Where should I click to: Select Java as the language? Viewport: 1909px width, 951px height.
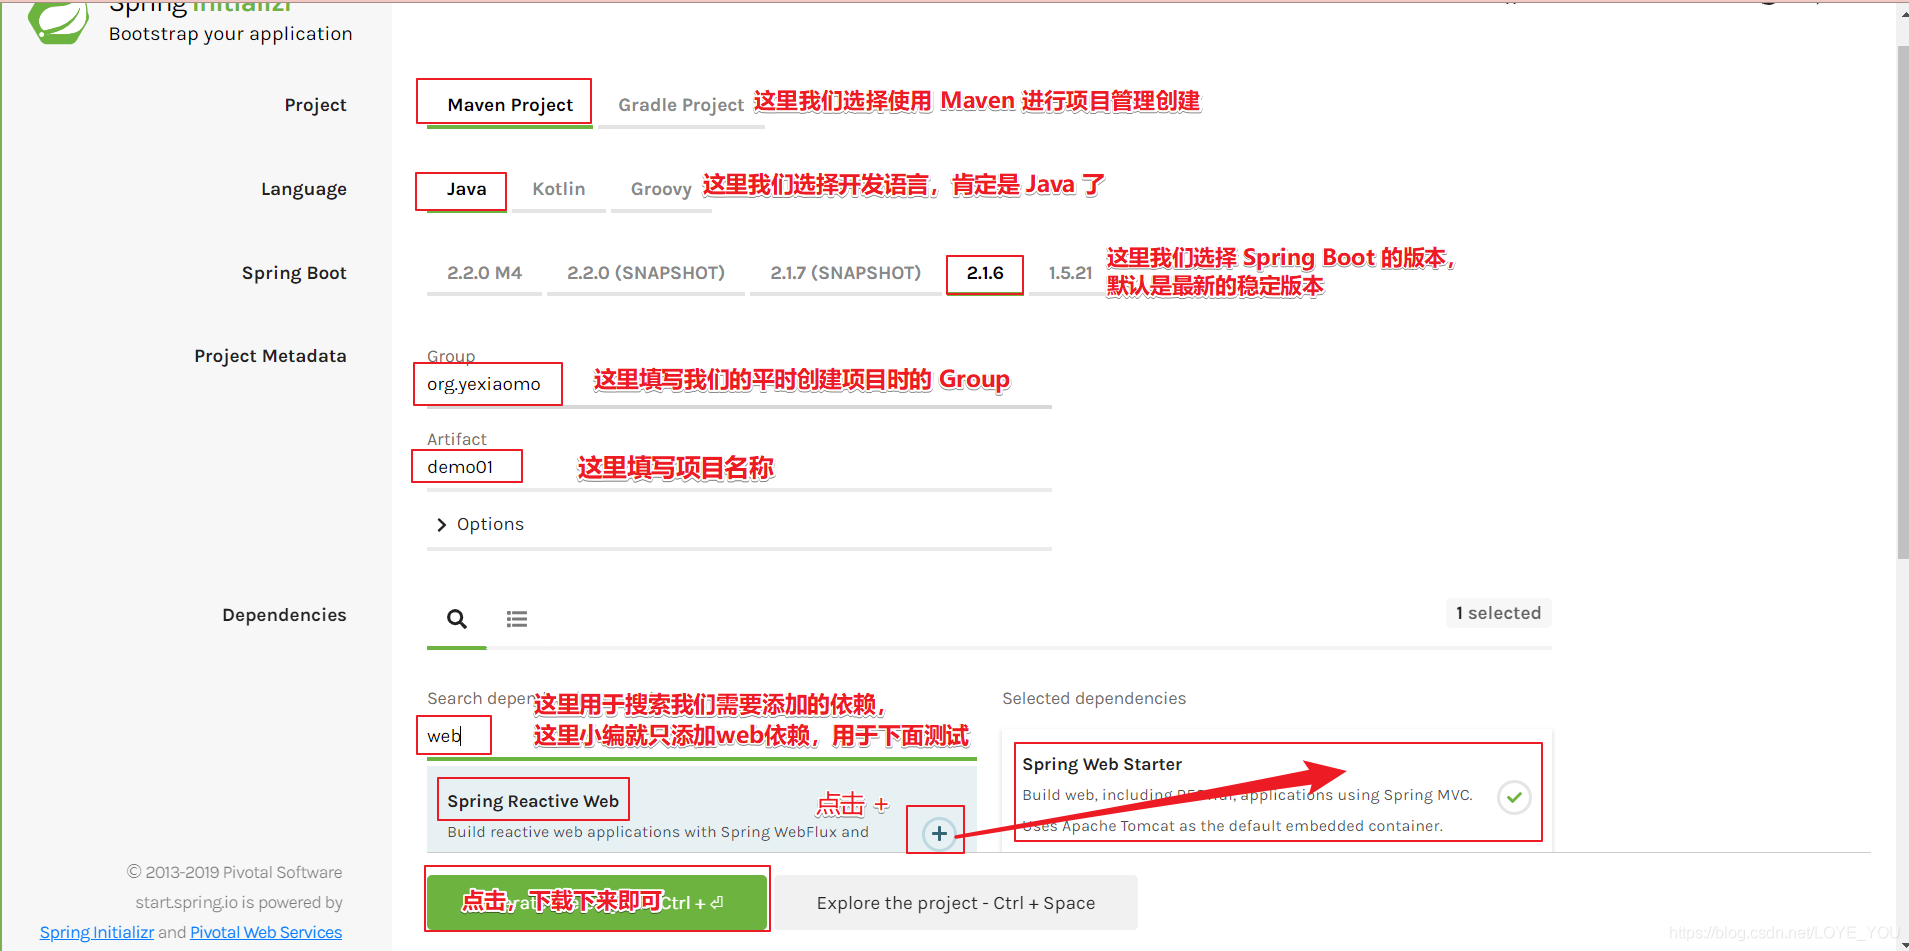point(466,189)
